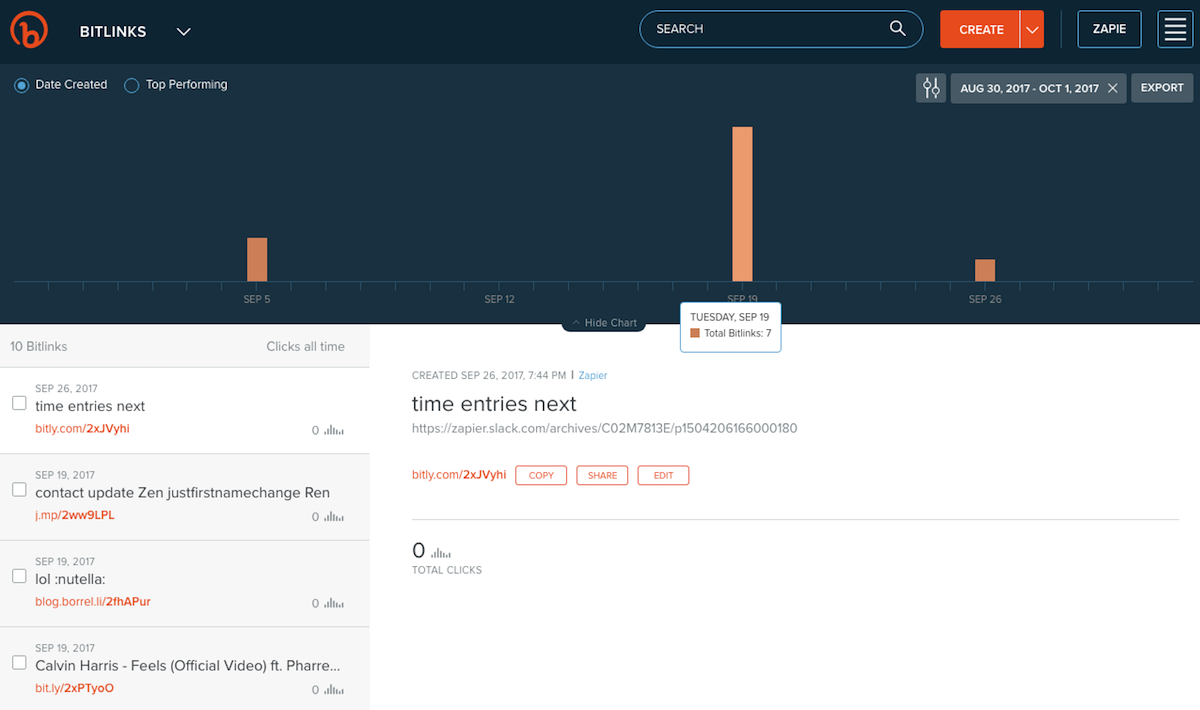
Task: Open the Create button dropdown arrow
Action: coord(1032,29)
